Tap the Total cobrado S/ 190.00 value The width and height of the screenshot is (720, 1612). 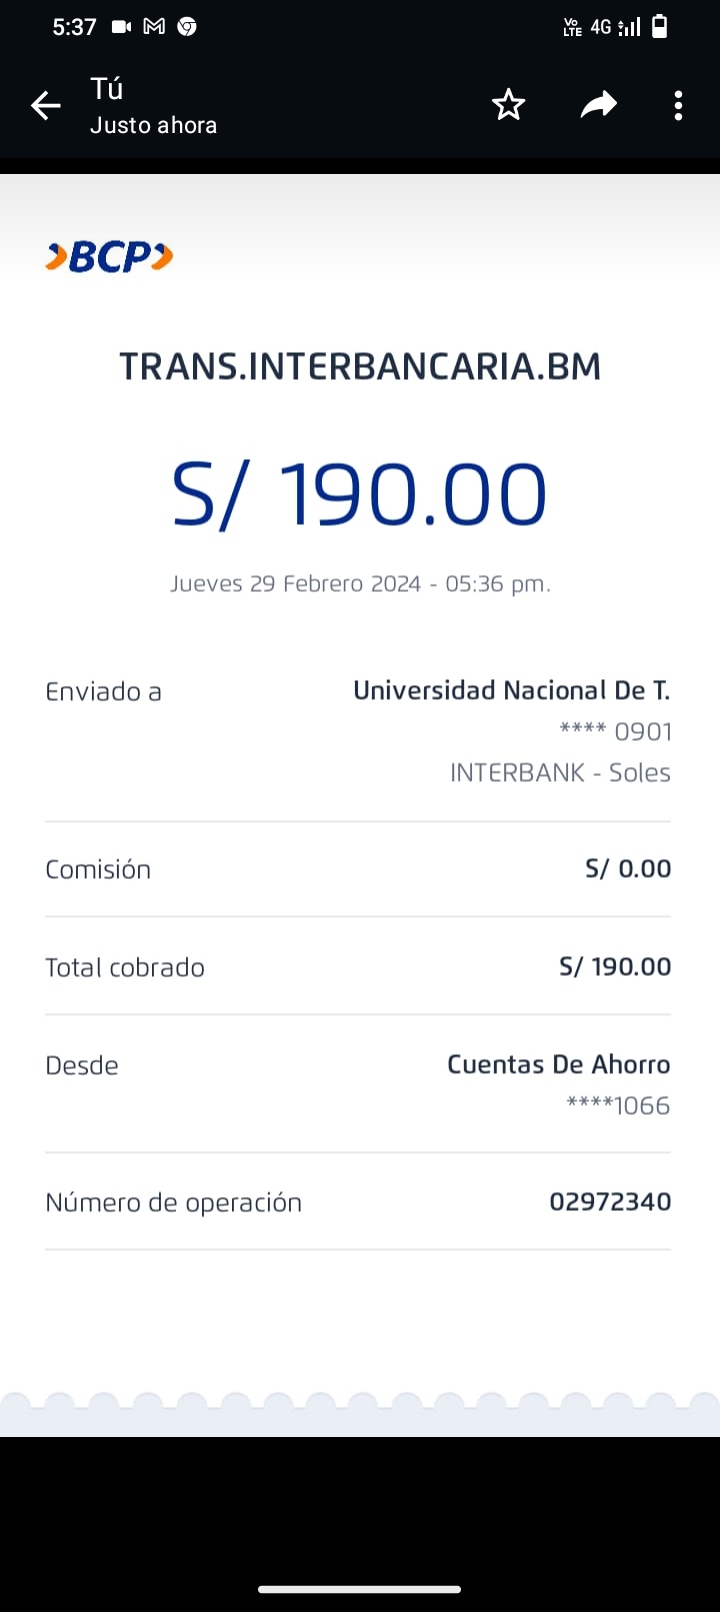pos(615,966)
